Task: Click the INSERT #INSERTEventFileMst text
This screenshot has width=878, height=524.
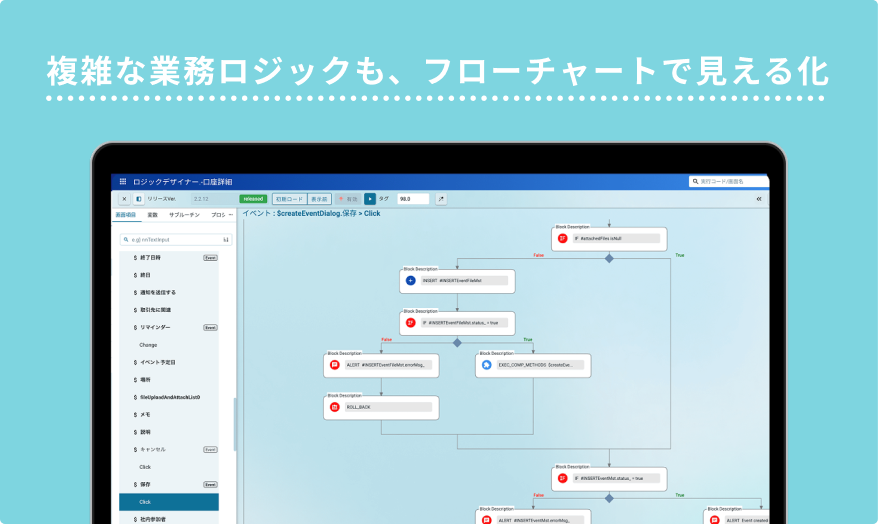Action: (x=452, y=280)
